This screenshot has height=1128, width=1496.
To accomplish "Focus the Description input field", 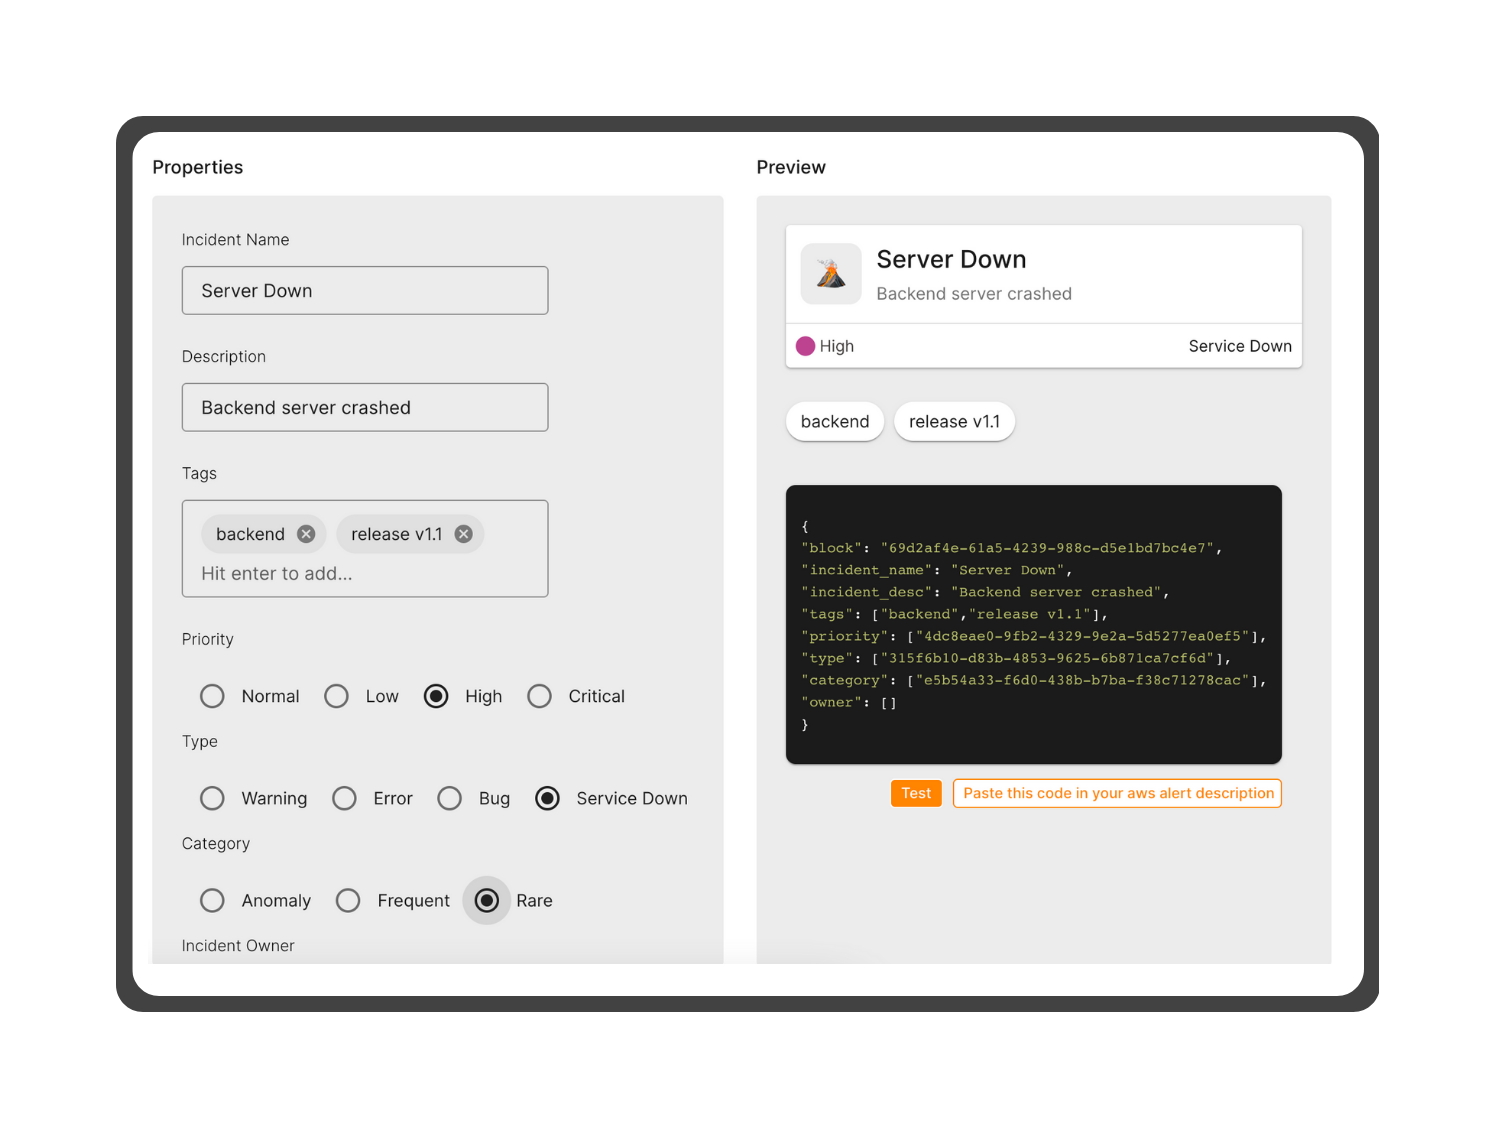I will click(x=365, y=407).
